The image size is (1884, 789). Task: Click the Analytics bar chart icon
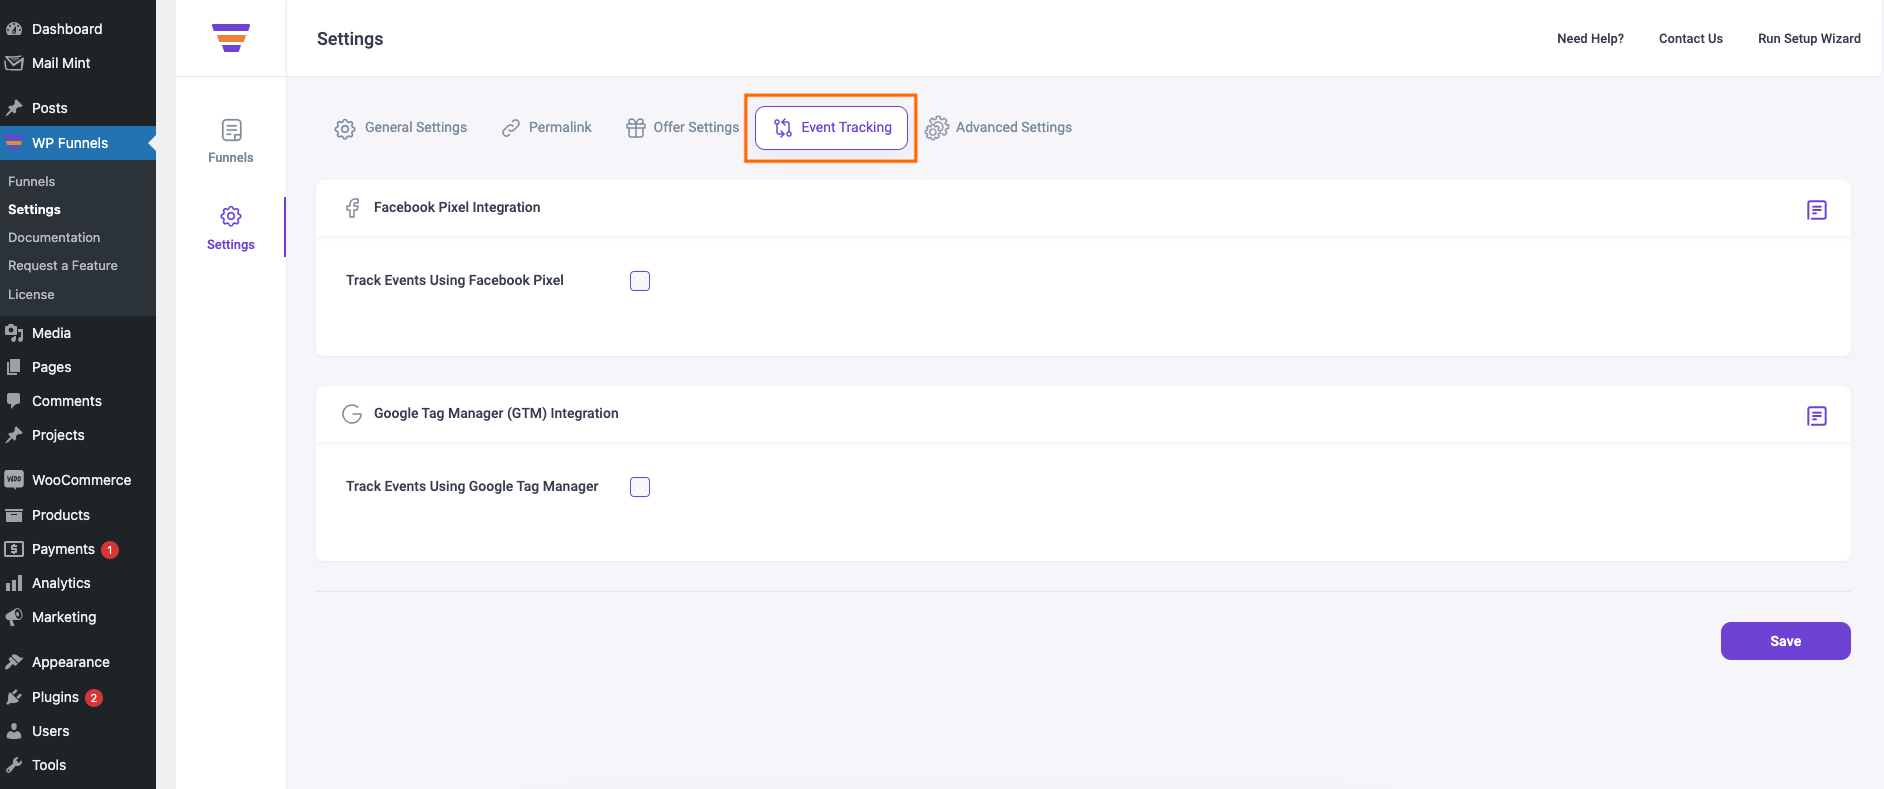pyautogui.click(x=14, y=583)
